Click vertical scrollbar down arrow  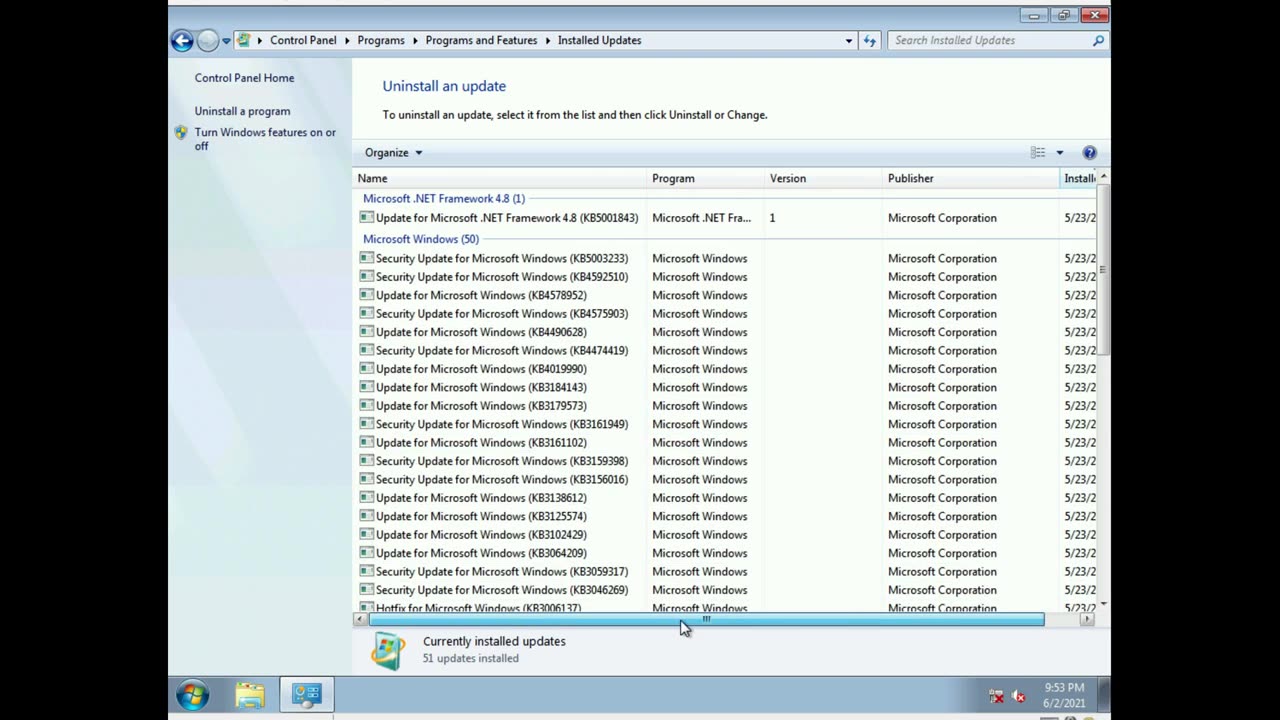coord(1103,605)
